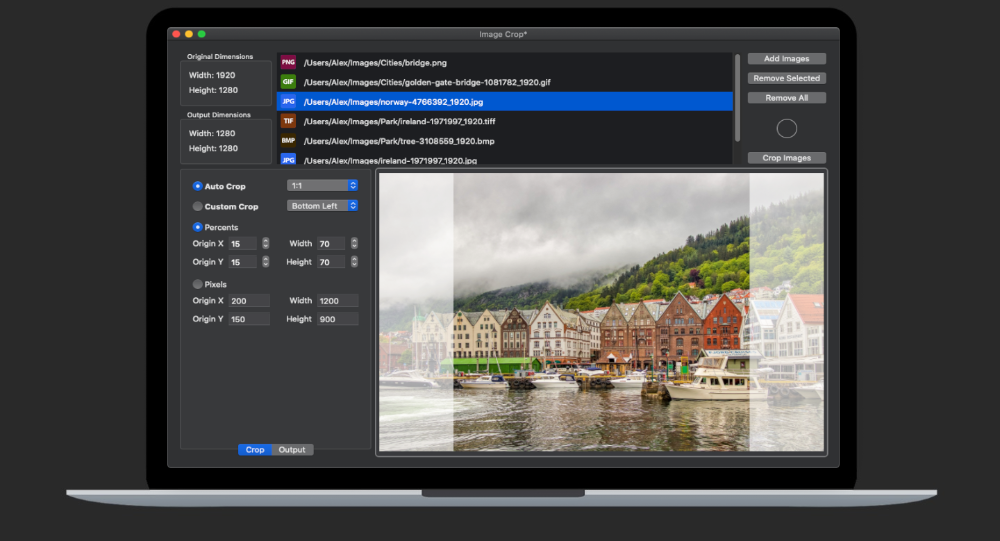Click the Remove Selected button
The width and height of the screenshot is (1000, 541).
click(x=786, y=78)
